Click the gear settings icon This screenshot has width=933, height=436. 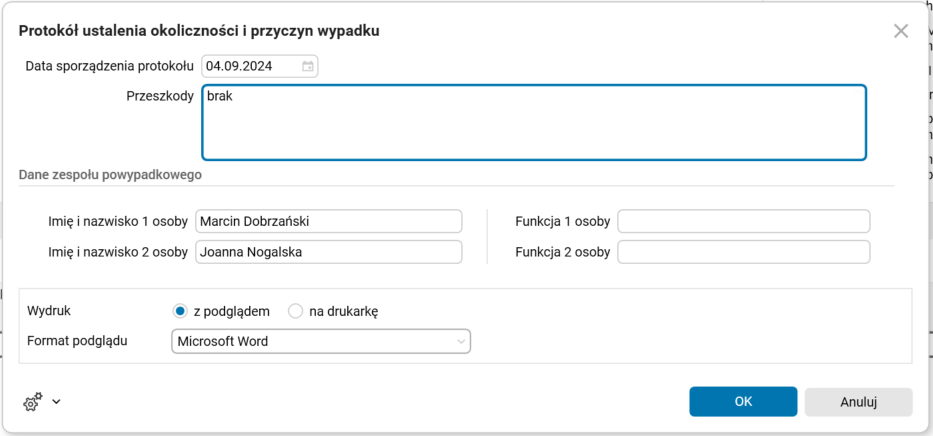point(33,402)
